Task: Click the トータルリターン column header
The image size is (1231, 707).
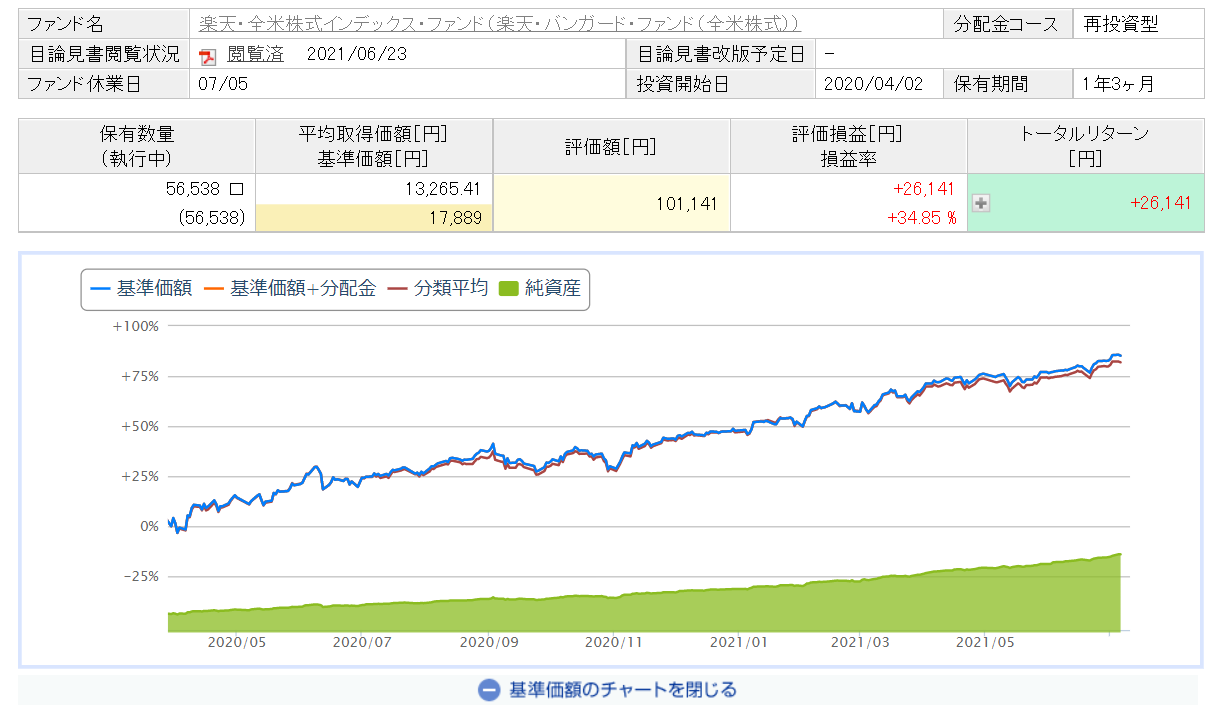Action: pyautogui.click(x=1085, y=146)
